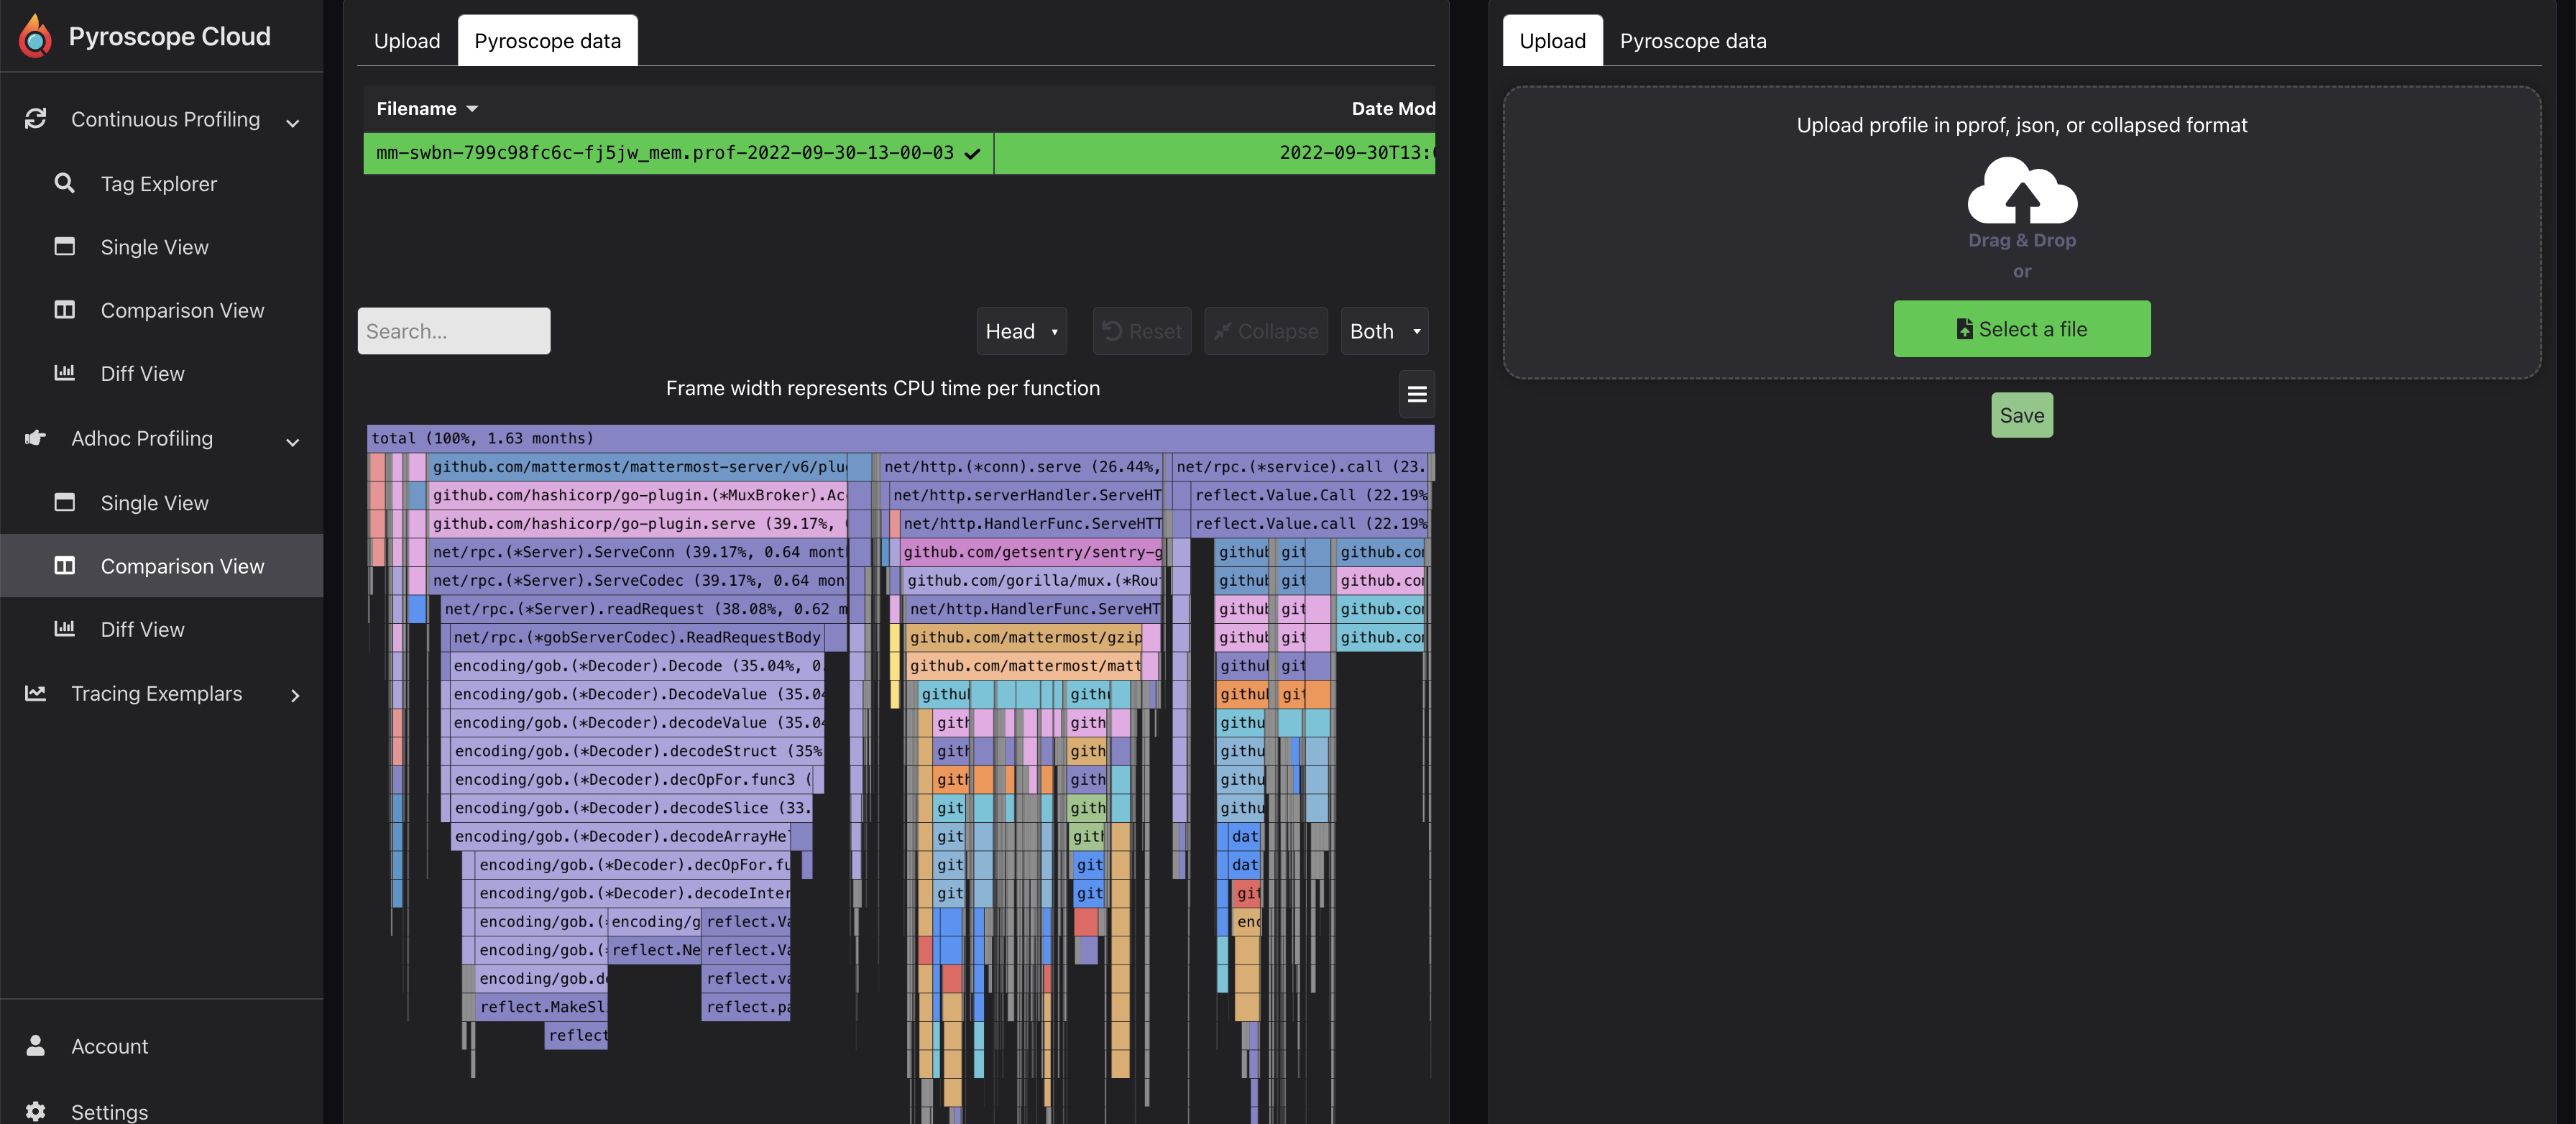This screenshot has width=2576, height=1124.
Task: Open Diff View under Continuous Profiling
Action: (143, 373)
